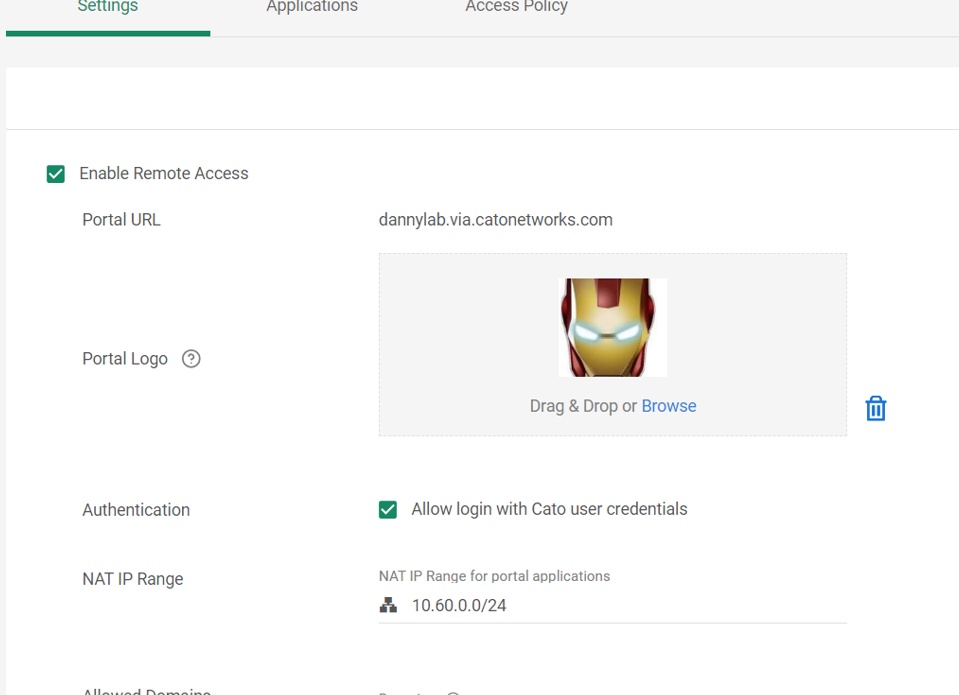The image size is (959, 695).
Task: Click the Iron Man logo thumbnail
Action: tap(613, 327)
